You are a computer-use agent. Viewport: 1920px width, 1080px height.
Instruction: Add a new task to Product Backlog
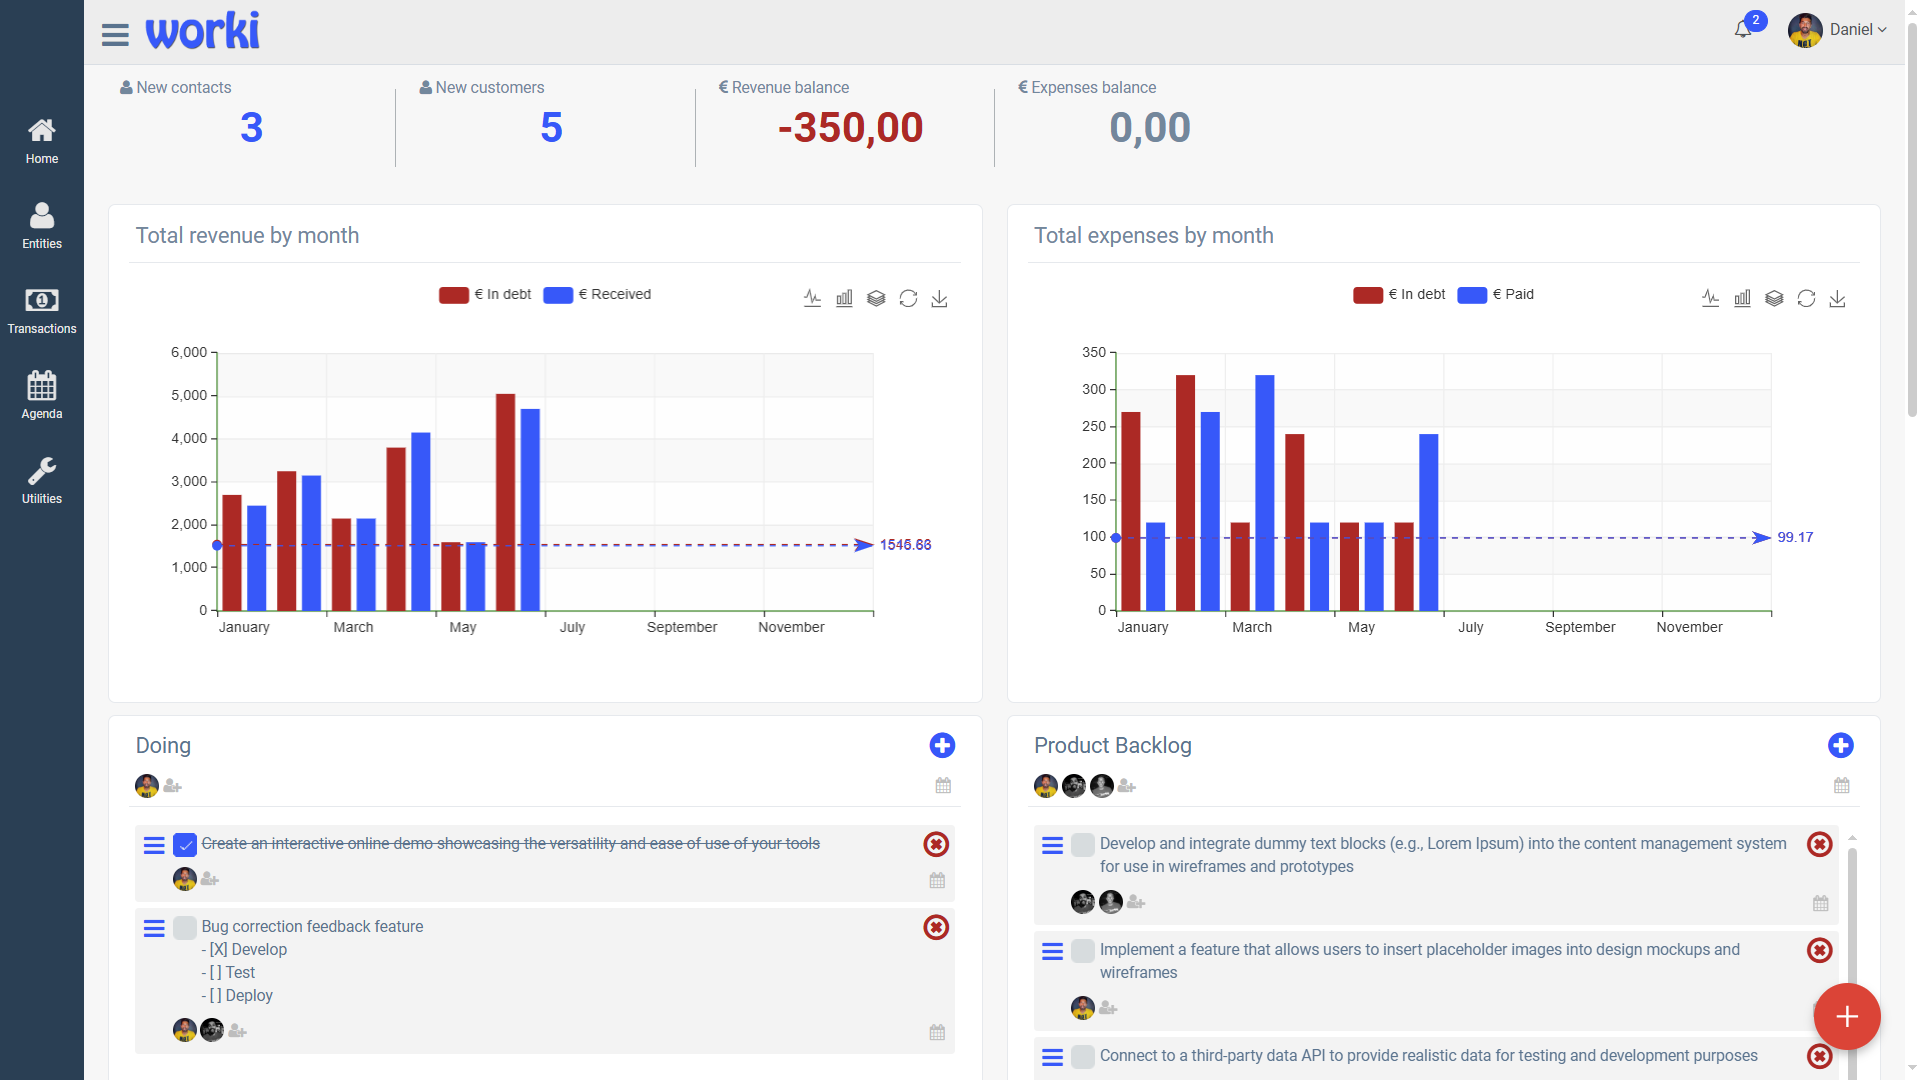point(1841,745)
